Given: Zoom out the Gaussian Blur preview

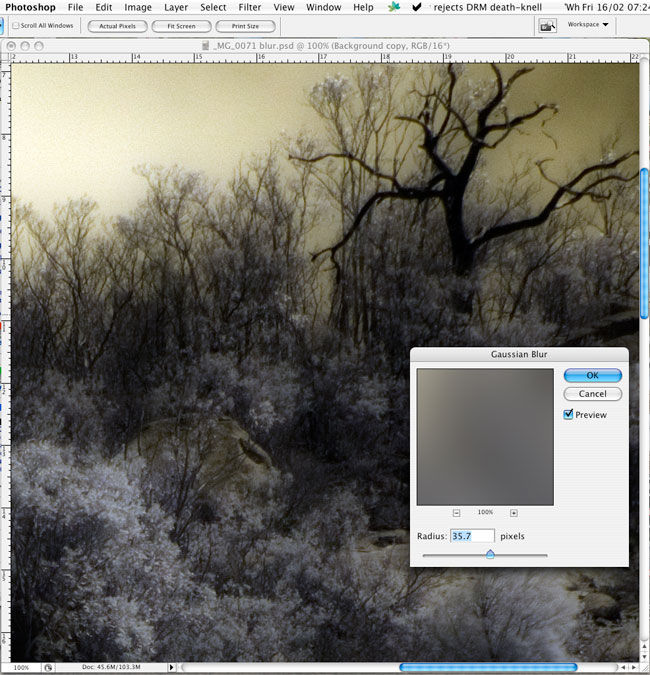Looking at the screenshot, I should pyautogui.click(x=456, y=512).
